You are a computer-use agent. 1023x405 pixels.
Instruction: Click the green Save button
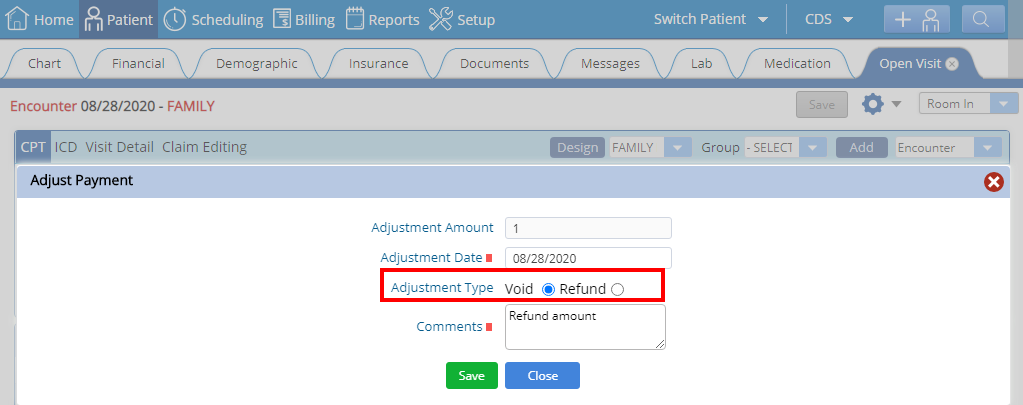click(472, 376)
